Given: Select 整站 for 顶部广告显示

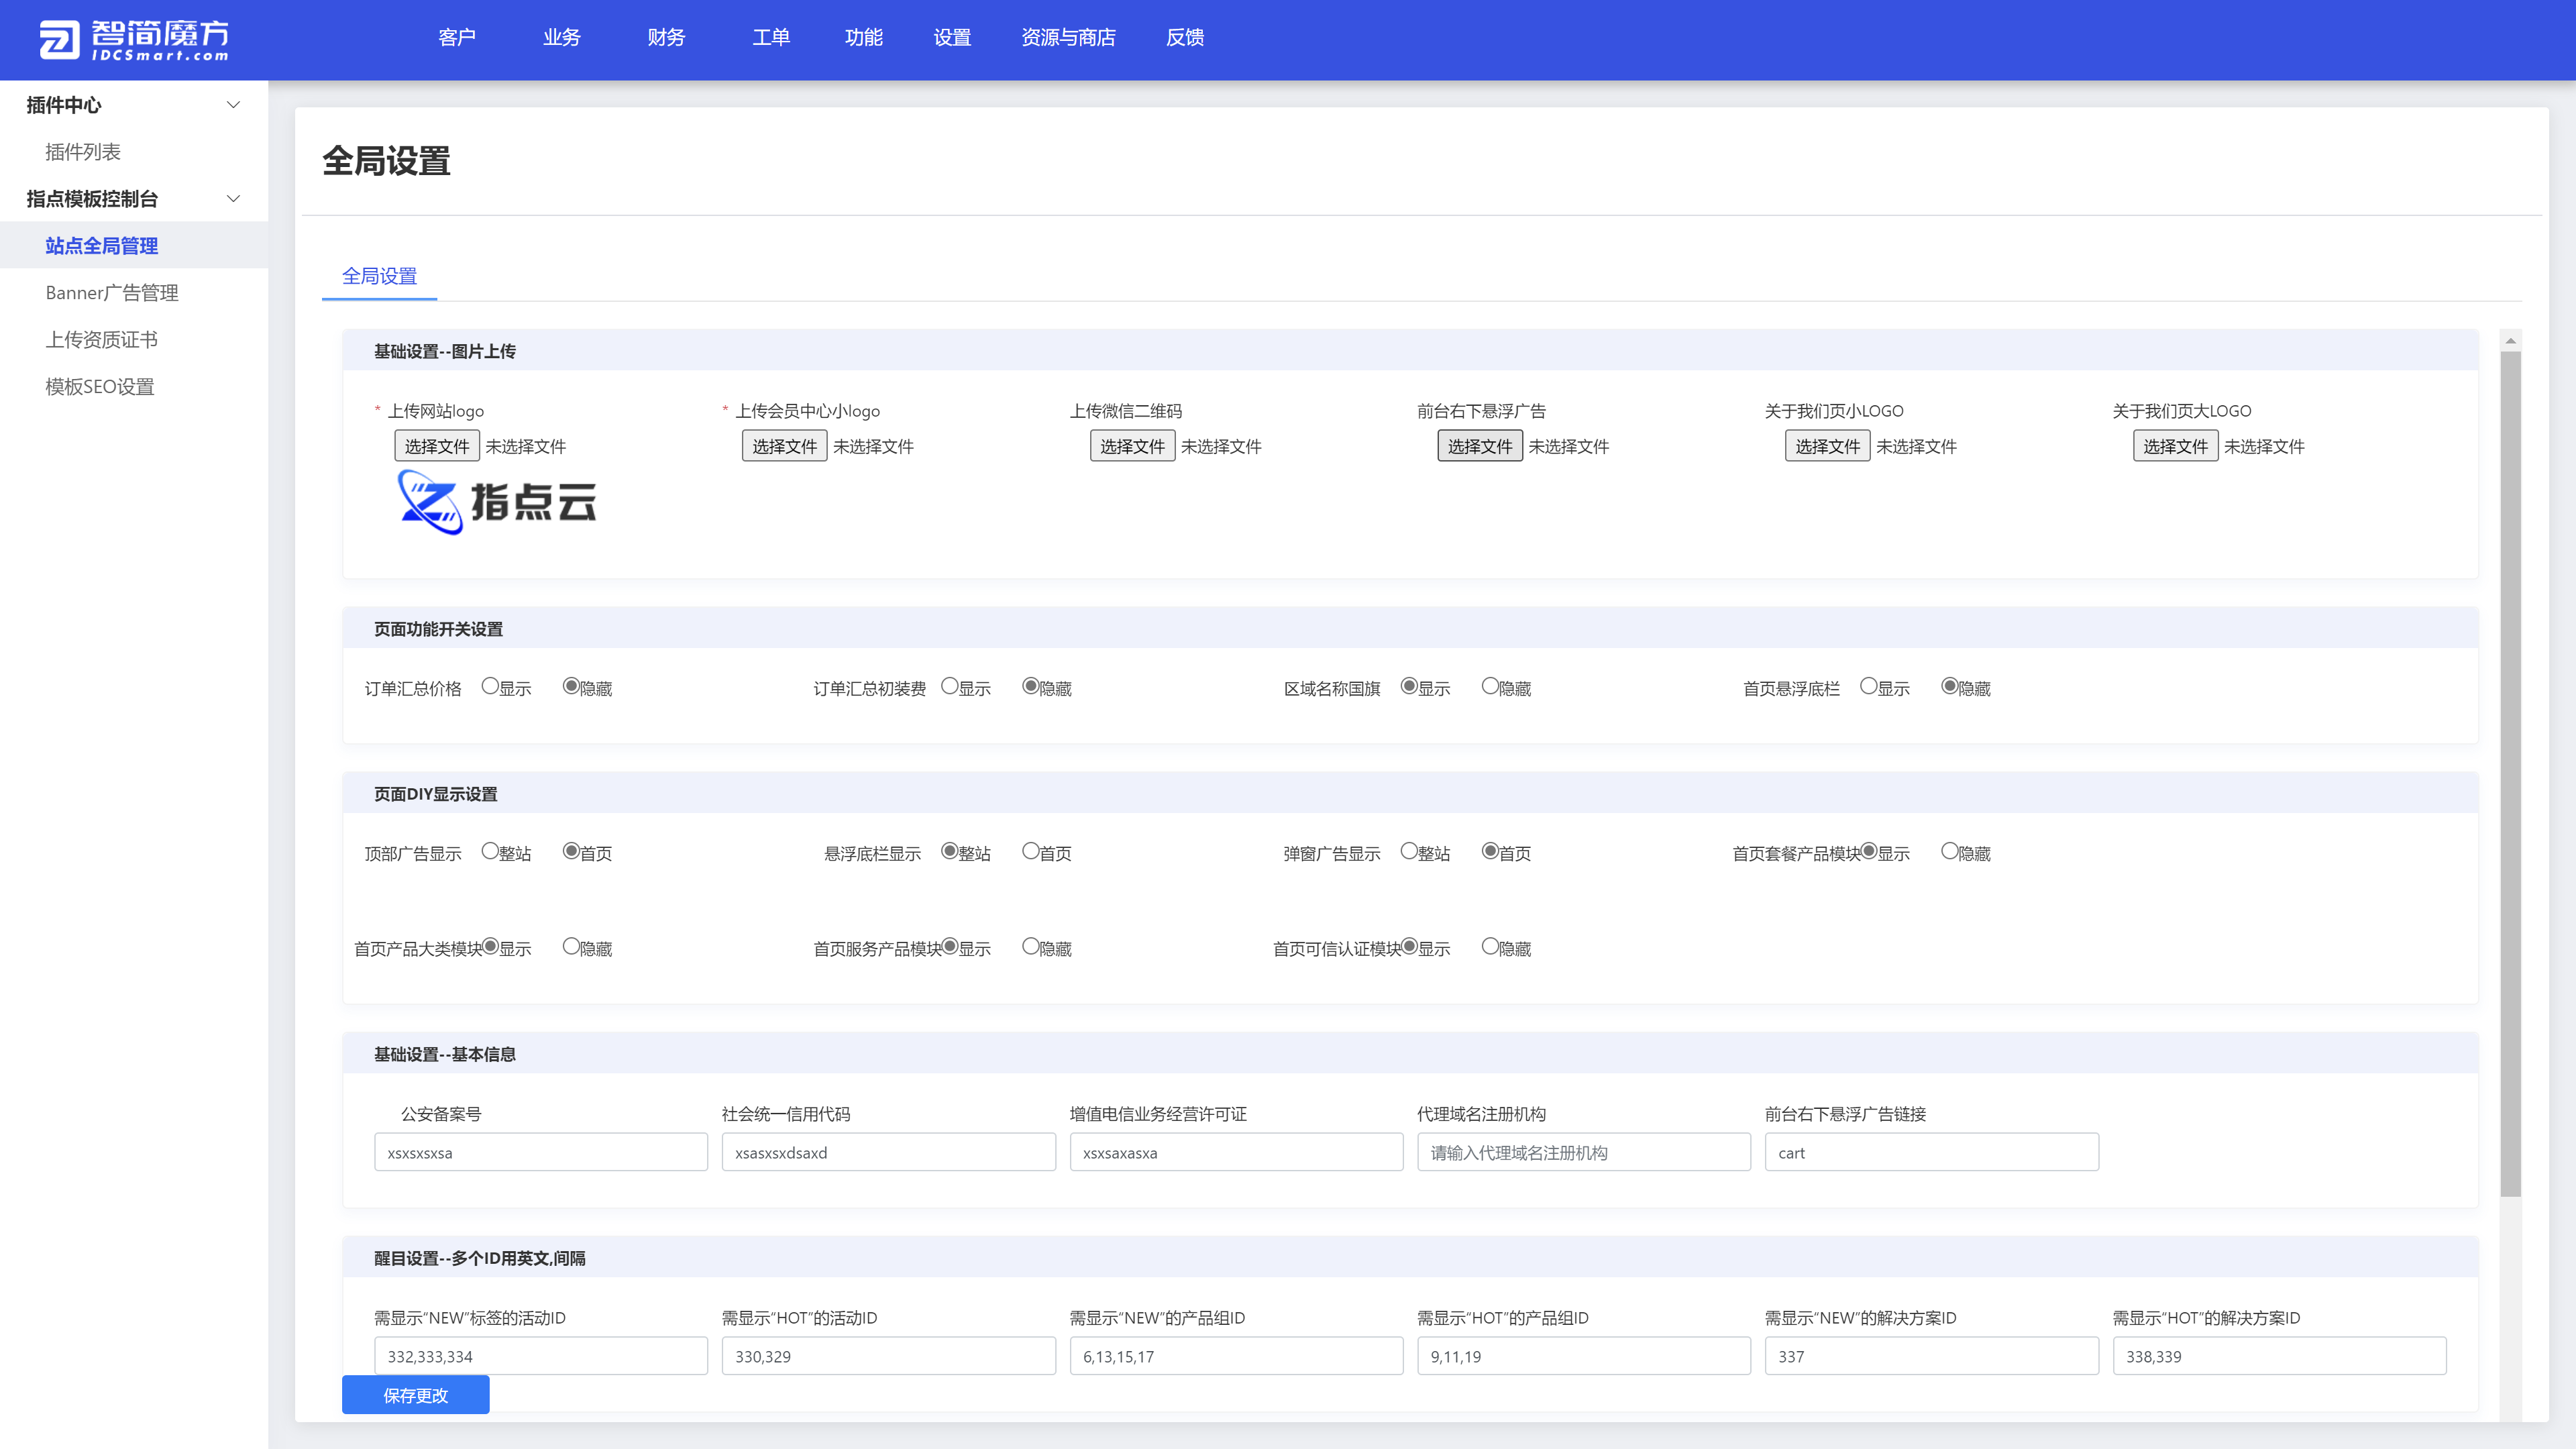Looking at the screenshot, I should (x=490, y=851).
